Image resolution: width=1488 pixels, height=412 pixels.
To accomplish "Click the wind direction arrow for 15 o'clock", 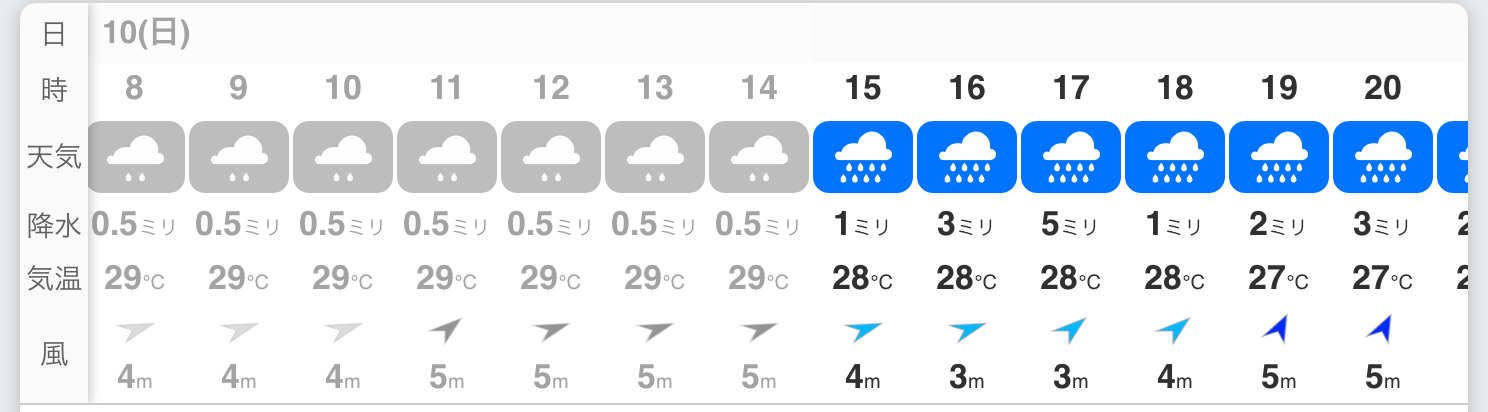I will pyautogui.click(x=863, y=331).
